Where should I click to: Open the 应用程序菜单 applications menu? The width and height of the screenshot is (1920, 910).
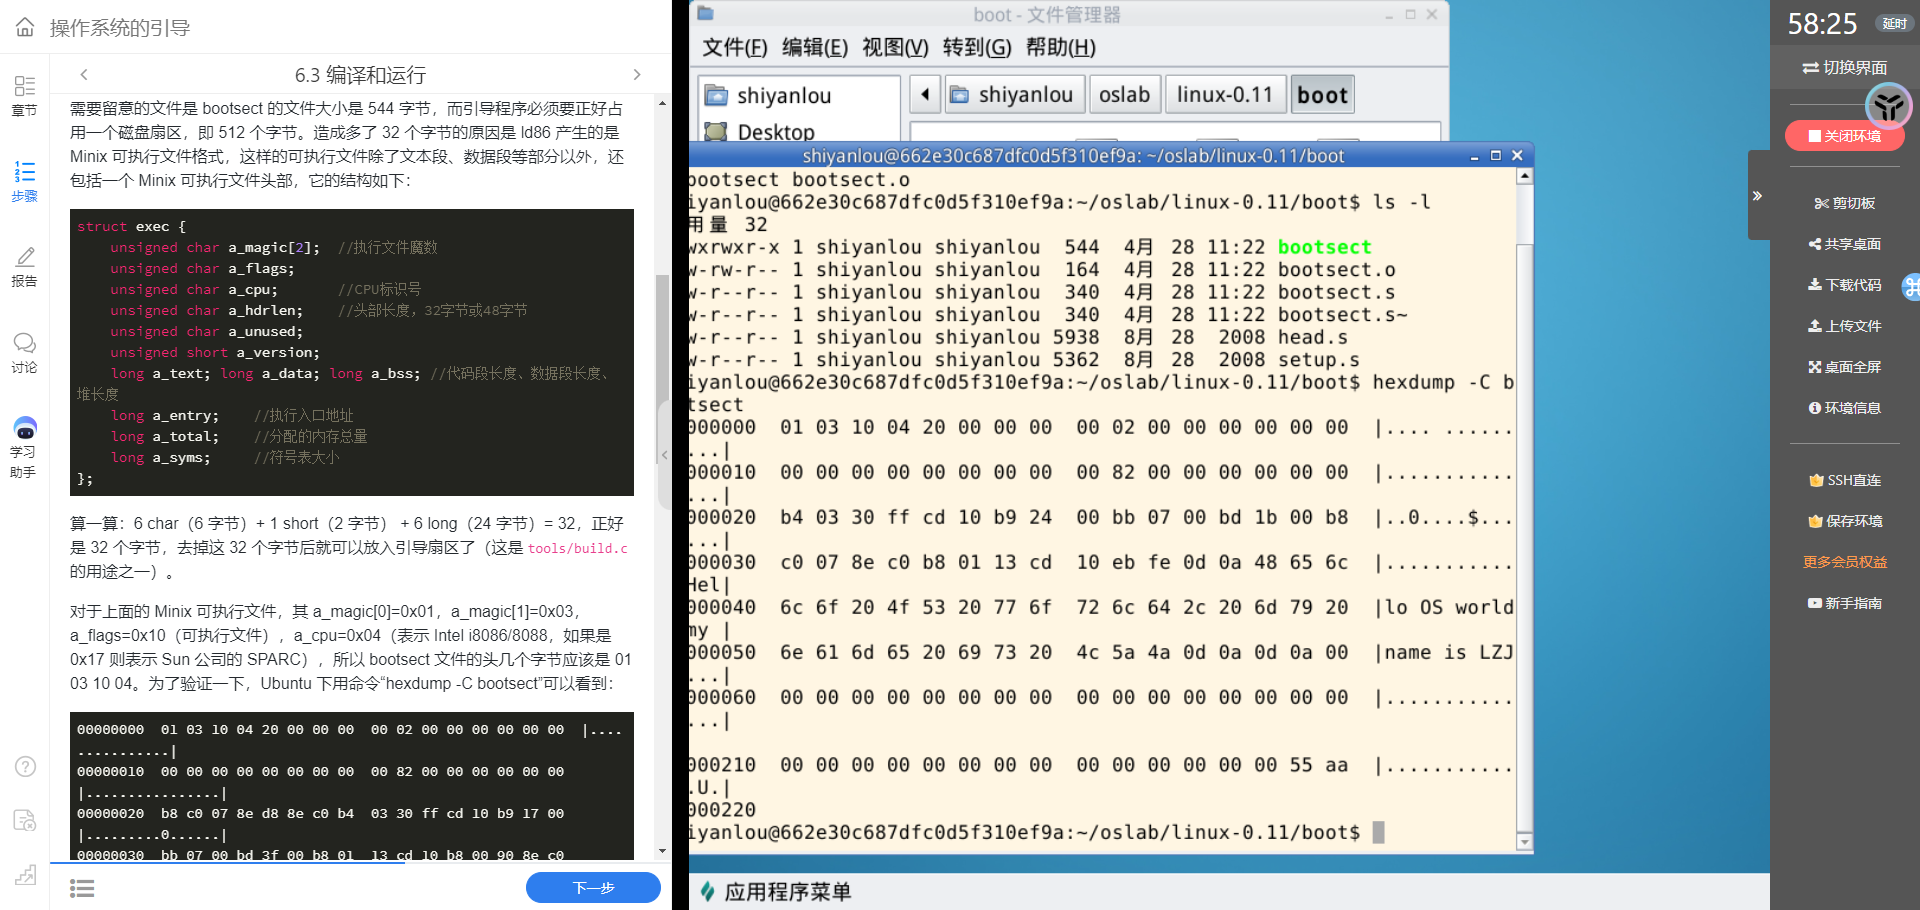tap(776, 891)
